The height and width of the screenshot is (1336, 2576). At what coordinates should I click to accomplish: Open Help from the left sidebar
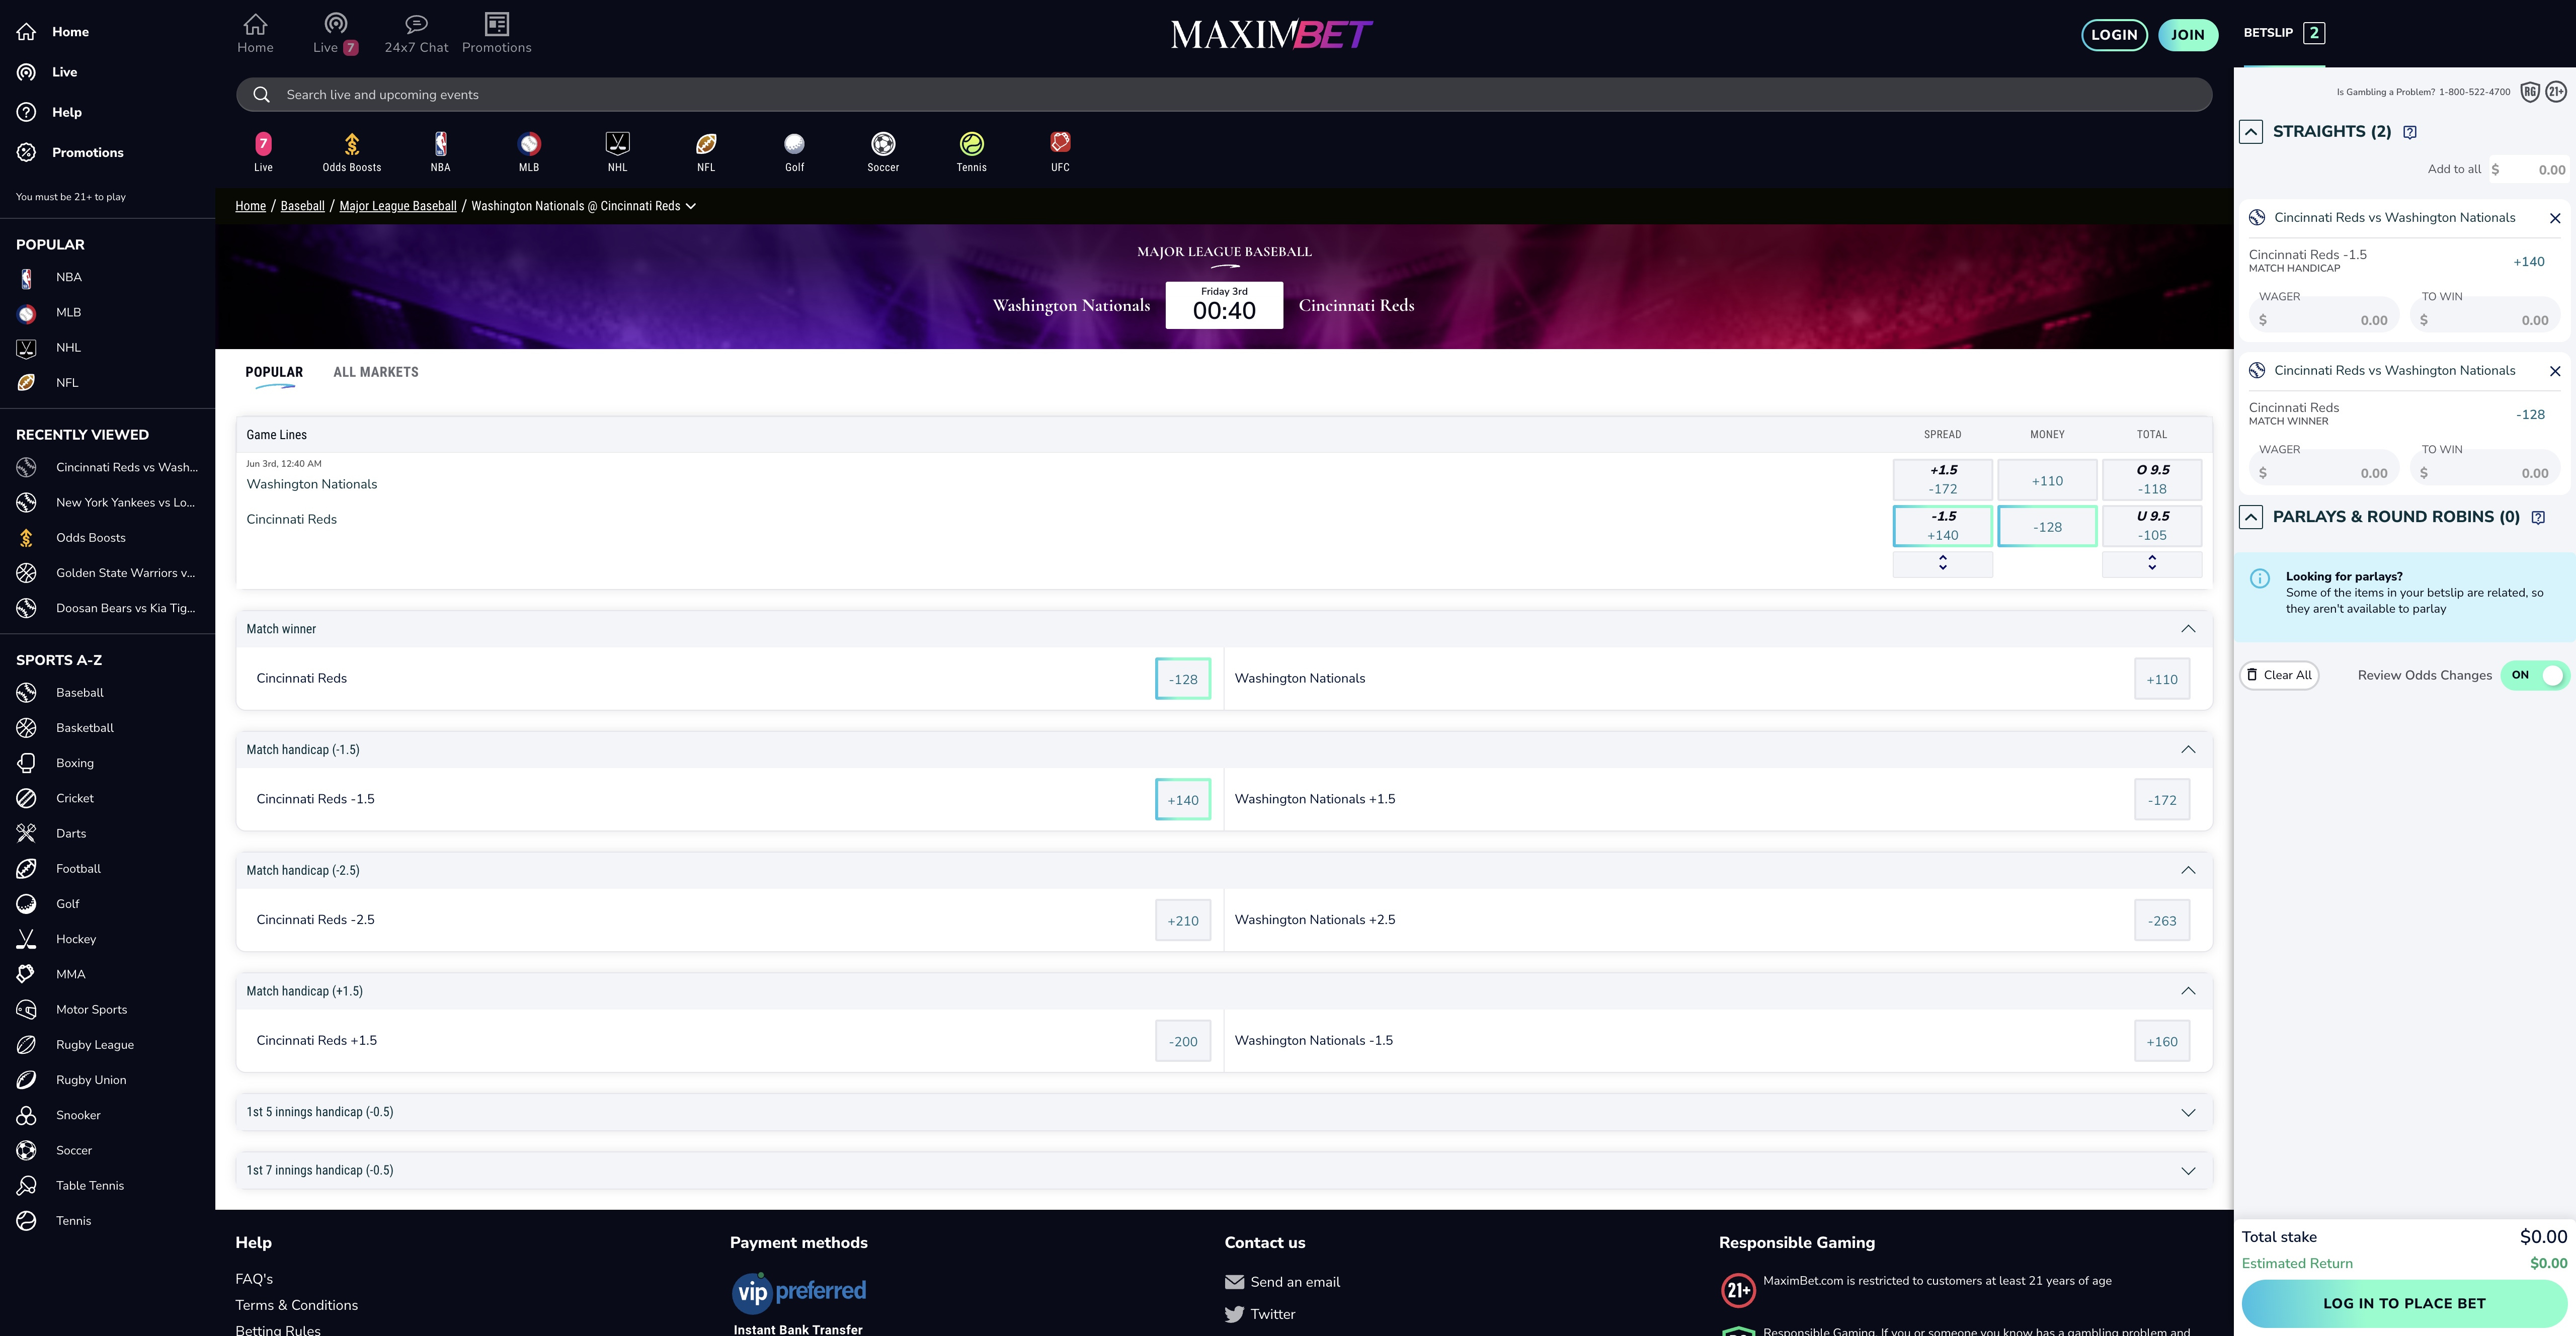pos(66,112)
